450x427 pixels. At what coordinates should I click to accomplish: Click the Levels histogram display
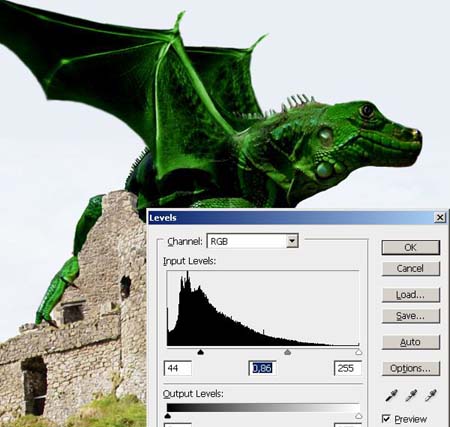tap(263, 308)
